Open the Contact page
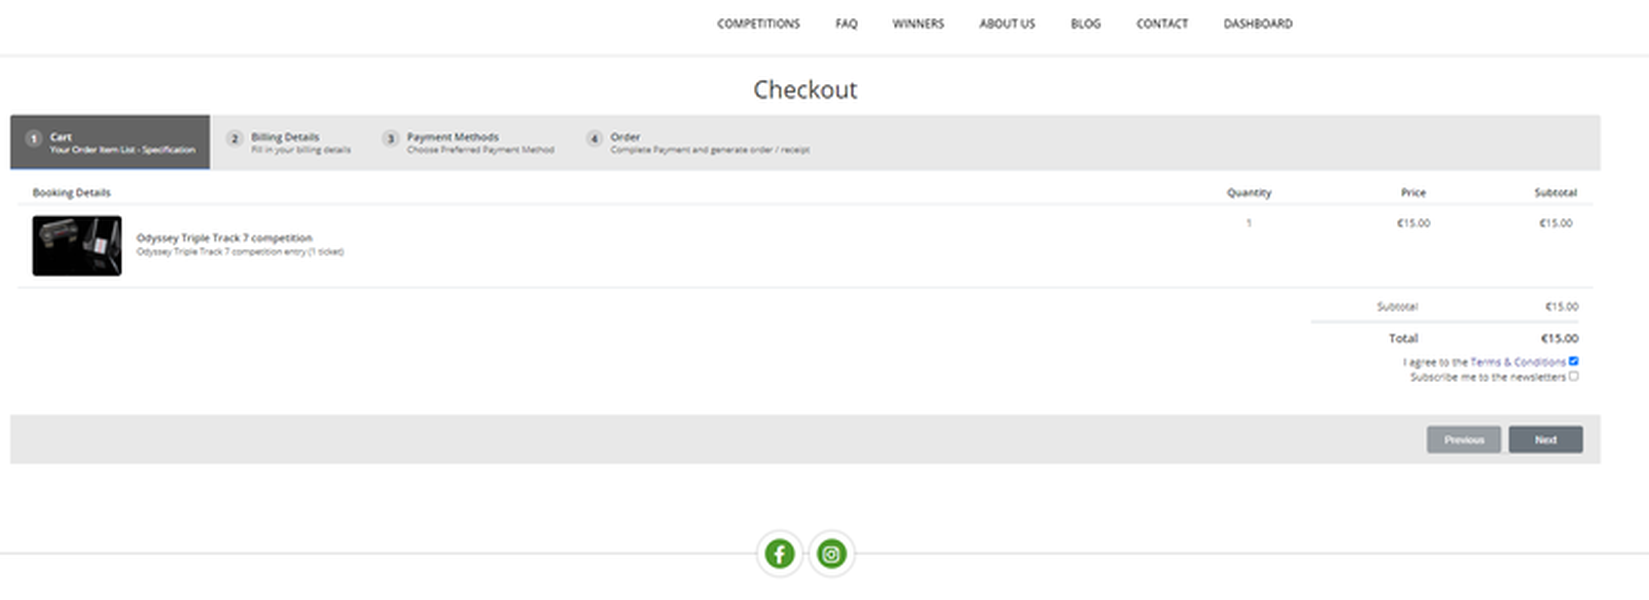Image resolution: width=1649 pixels, height=600 pixels. point(1162,24)
